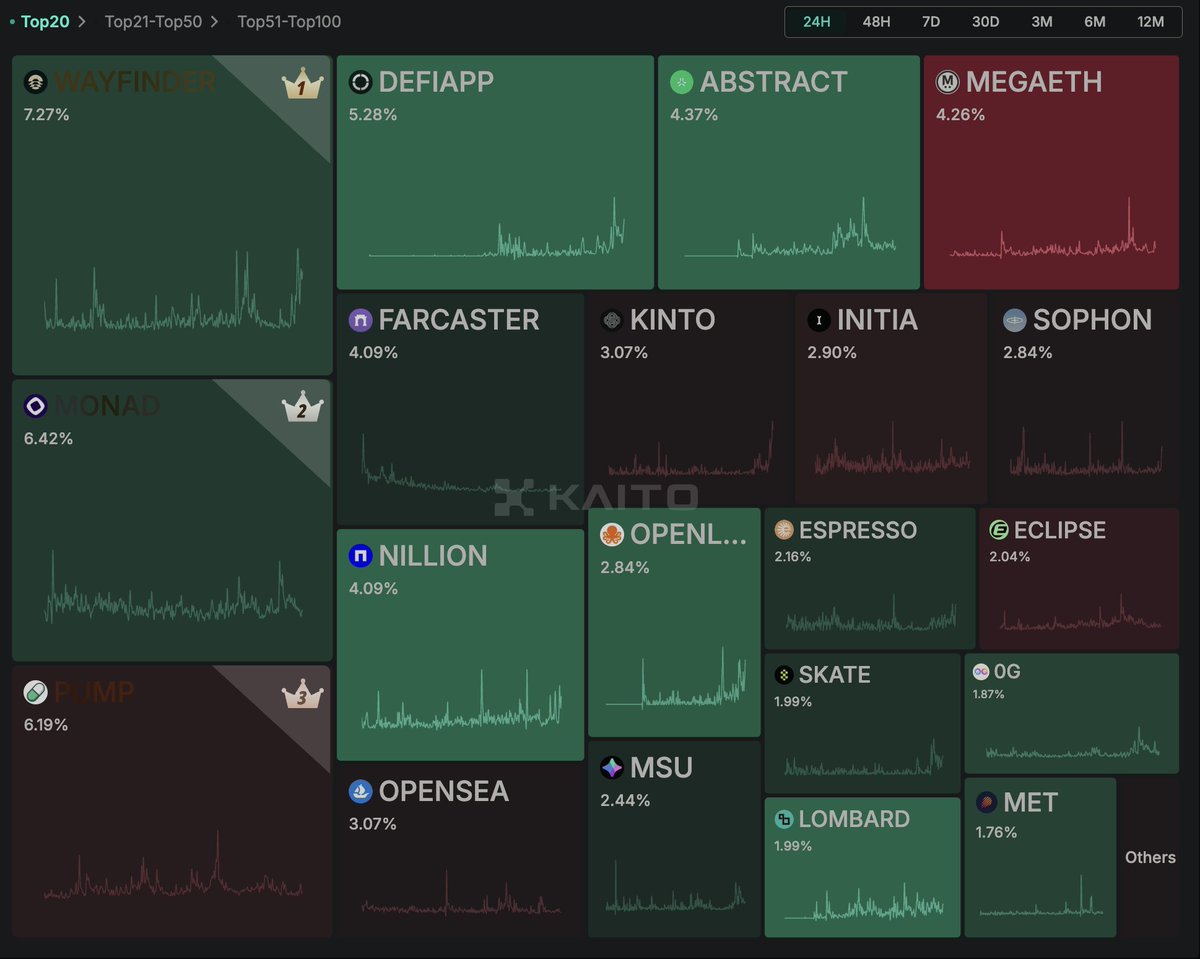The height and width of the screenshot is (959, 1200).
Task: Click the Pump 6.19% value
Action: (46, 724)
